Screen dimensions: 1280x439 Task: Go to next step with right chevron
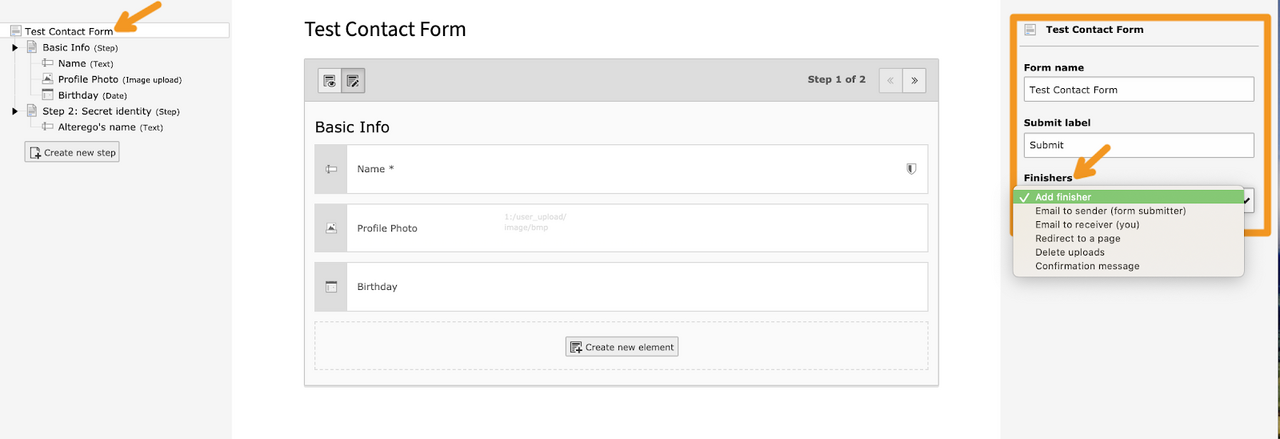[914, 80]
